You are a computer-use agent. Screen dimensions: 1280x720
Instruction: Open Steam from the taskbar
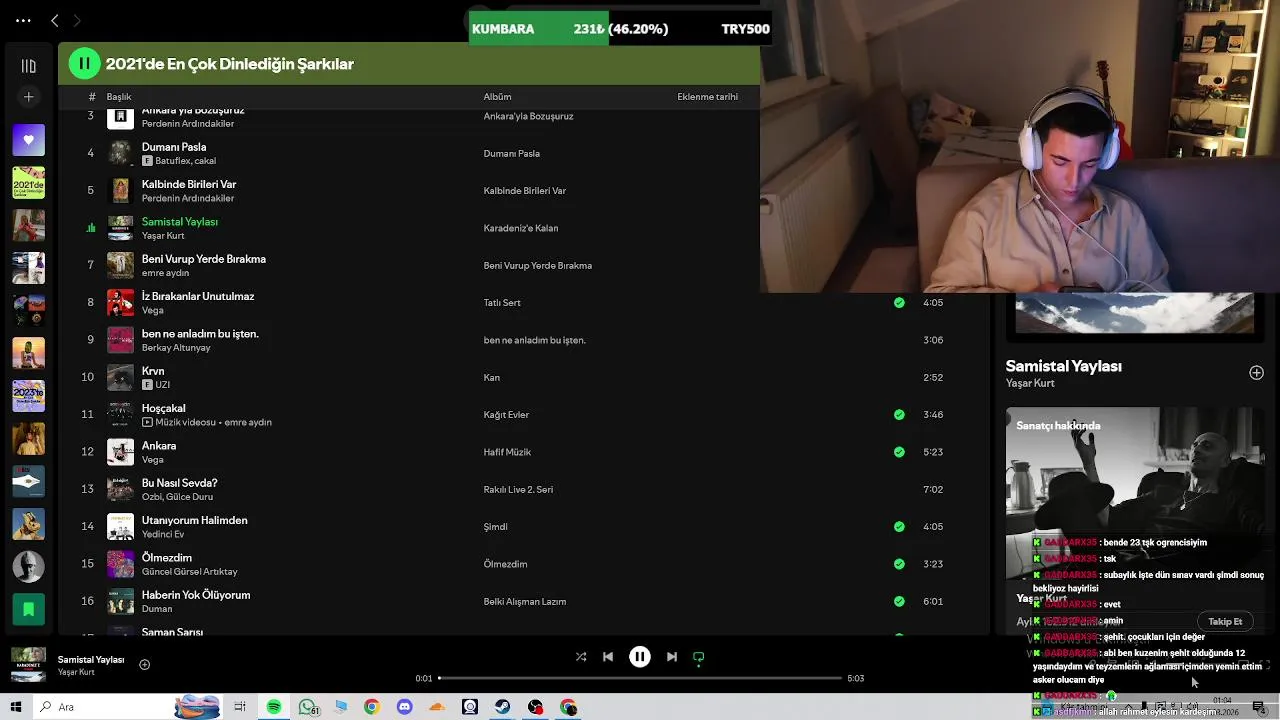(x=503, y=707)
